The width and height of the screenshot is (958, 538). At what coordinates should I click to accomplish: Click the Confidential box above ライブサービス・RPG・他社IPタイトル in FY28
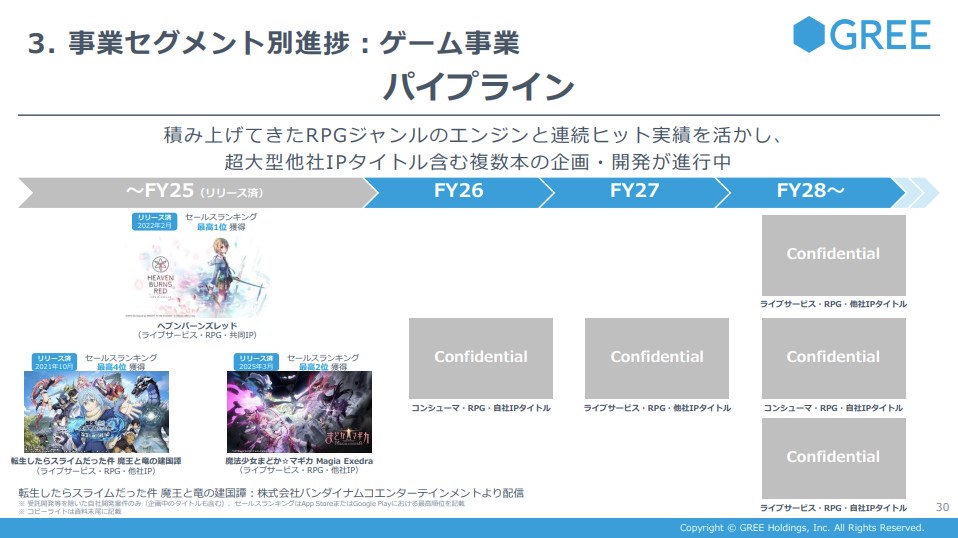click(x=833, y=255)
